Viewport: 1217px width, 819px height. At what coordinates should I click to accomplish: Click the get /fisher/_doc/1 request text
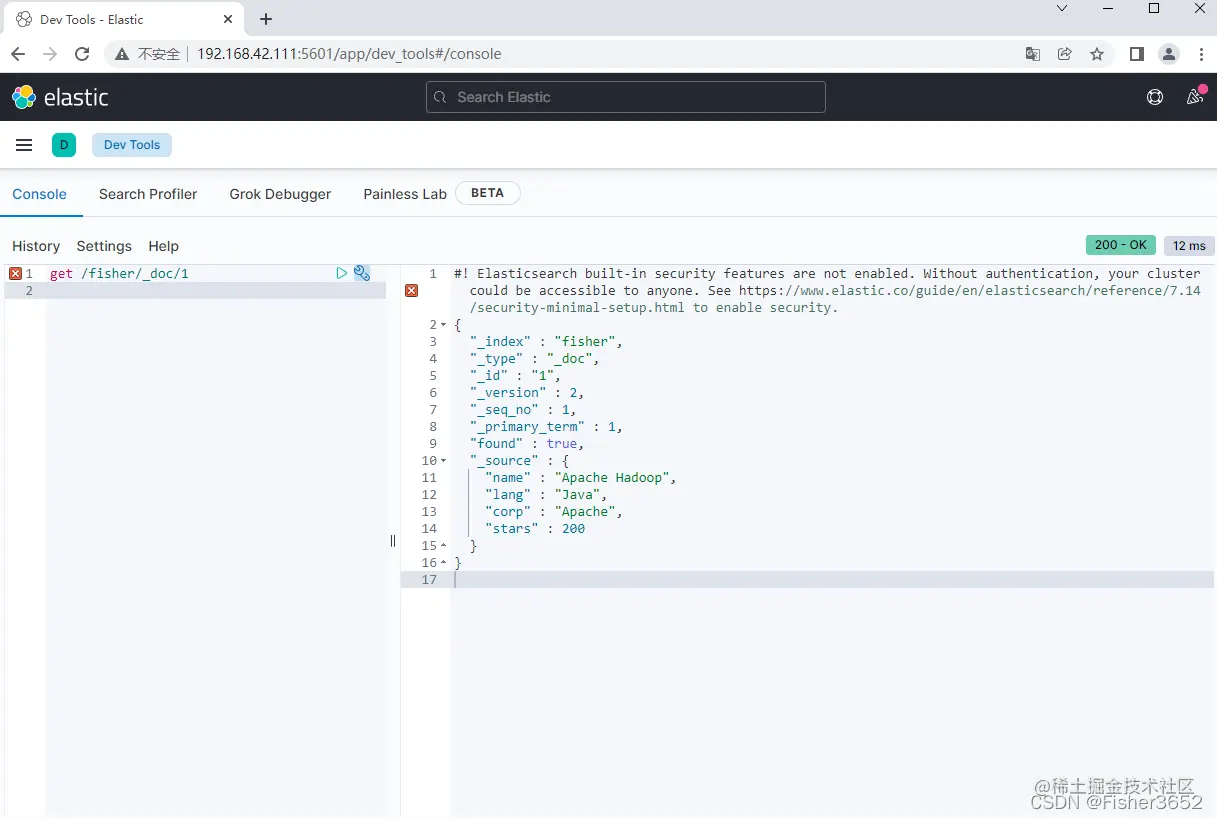119,273
